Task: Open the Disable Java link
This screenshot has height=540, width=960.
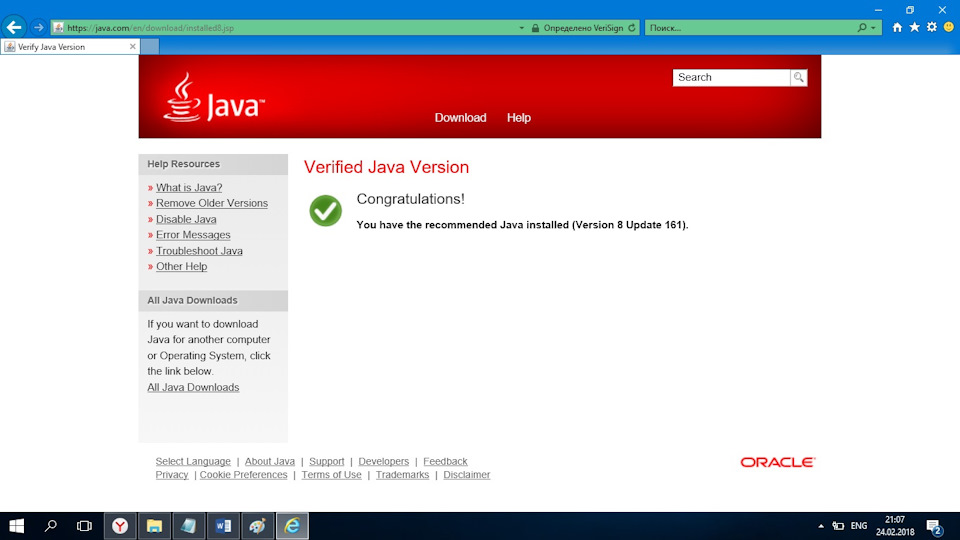Action: [186, 219]
